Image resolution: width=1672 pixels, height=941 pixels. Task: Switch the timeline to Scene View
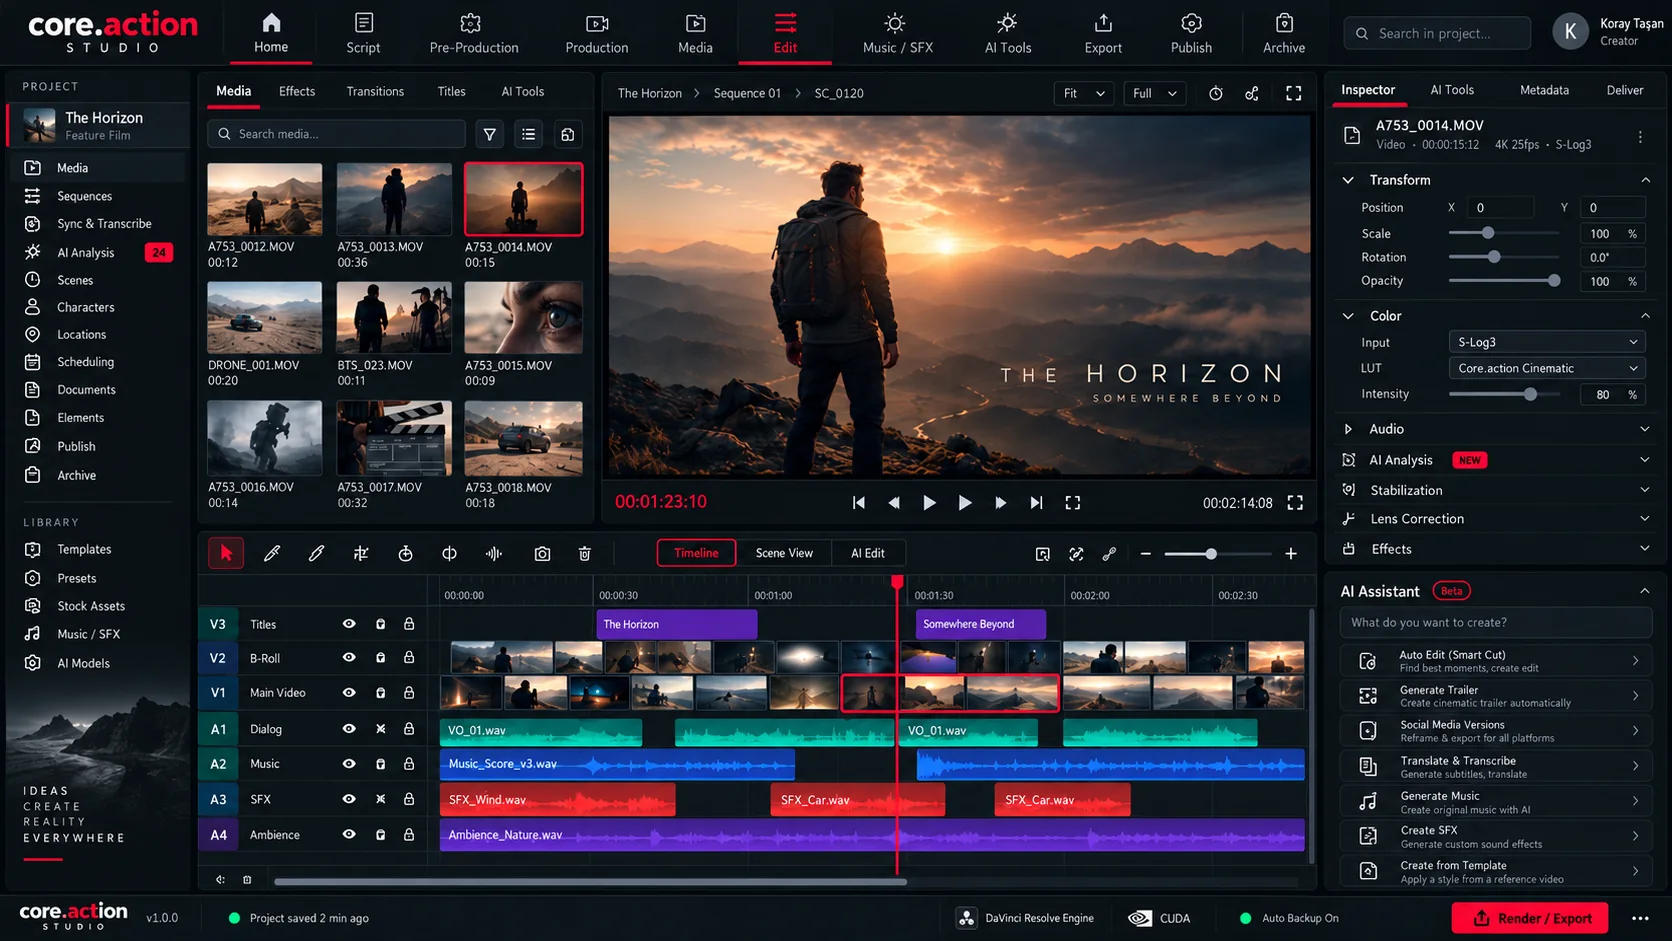coord(784,553)
